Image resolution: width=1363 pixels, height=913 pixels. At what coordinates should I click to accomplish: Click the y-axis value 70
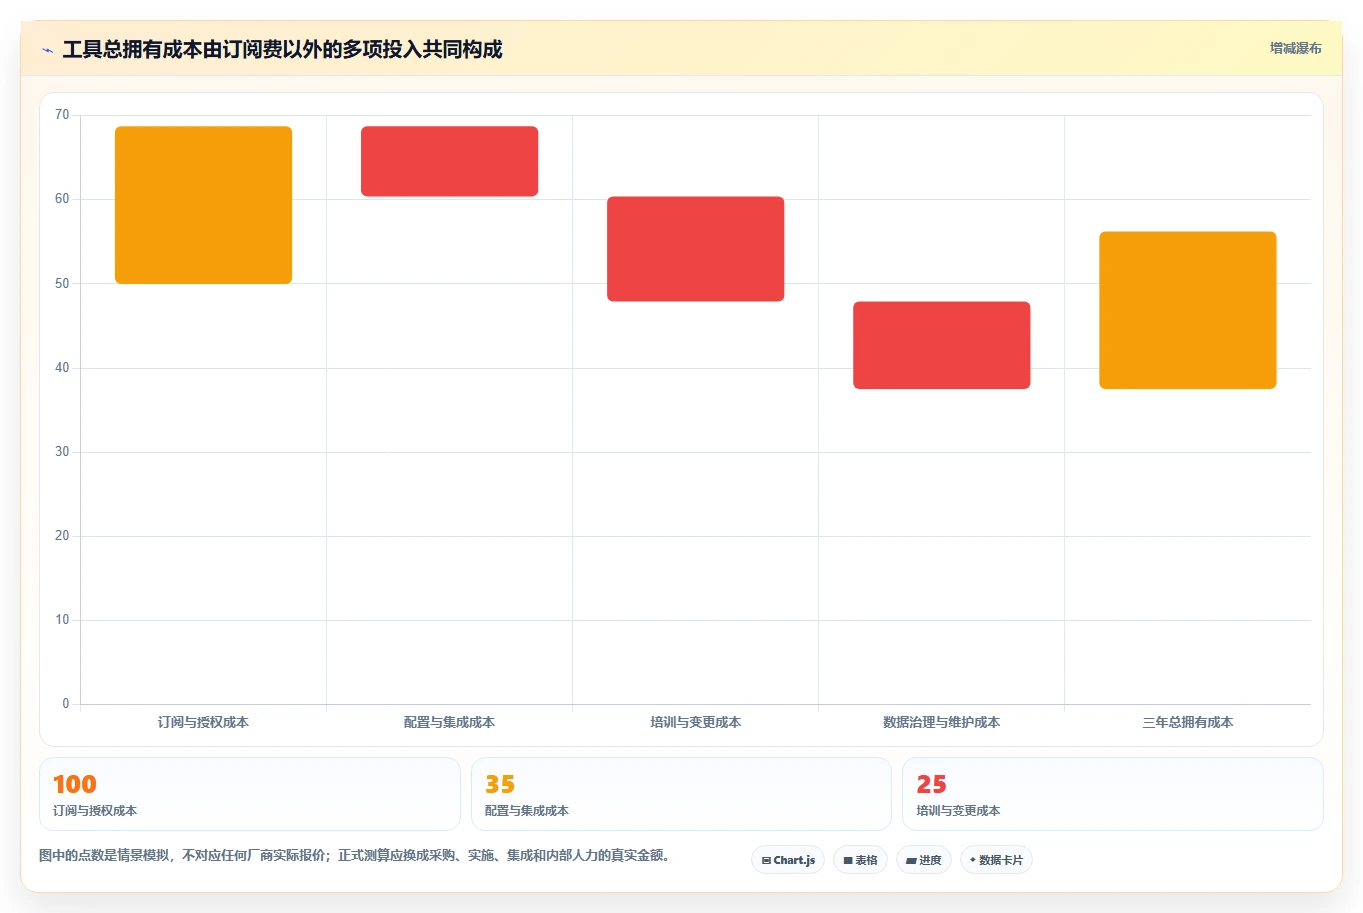[x=62, y=115]
